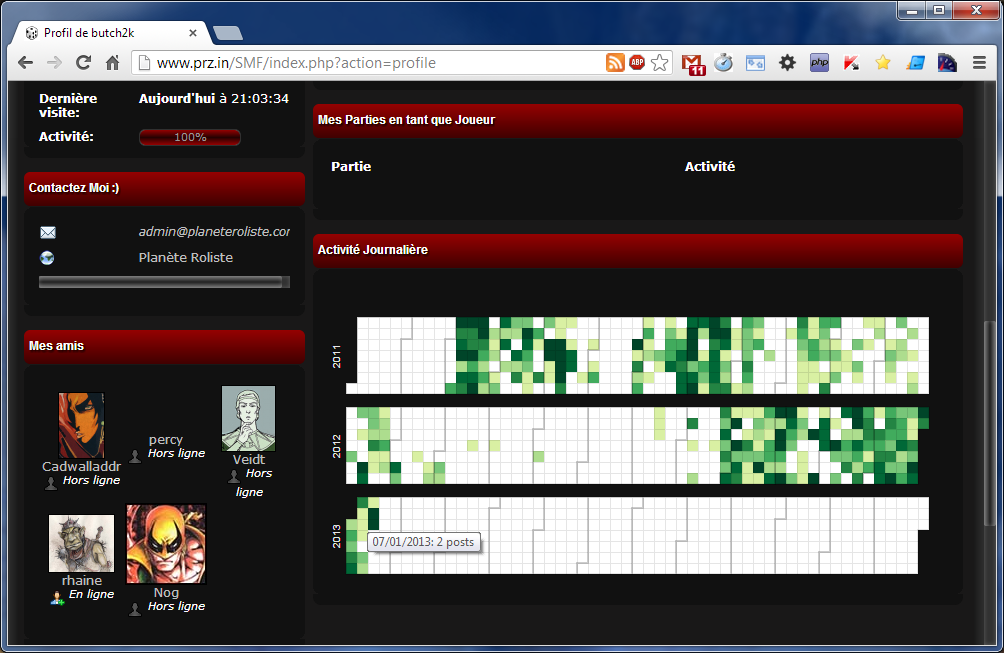Close the Profil de butch2k tab
Viewport: 1004px width, 653px height.
click(193, 33)
